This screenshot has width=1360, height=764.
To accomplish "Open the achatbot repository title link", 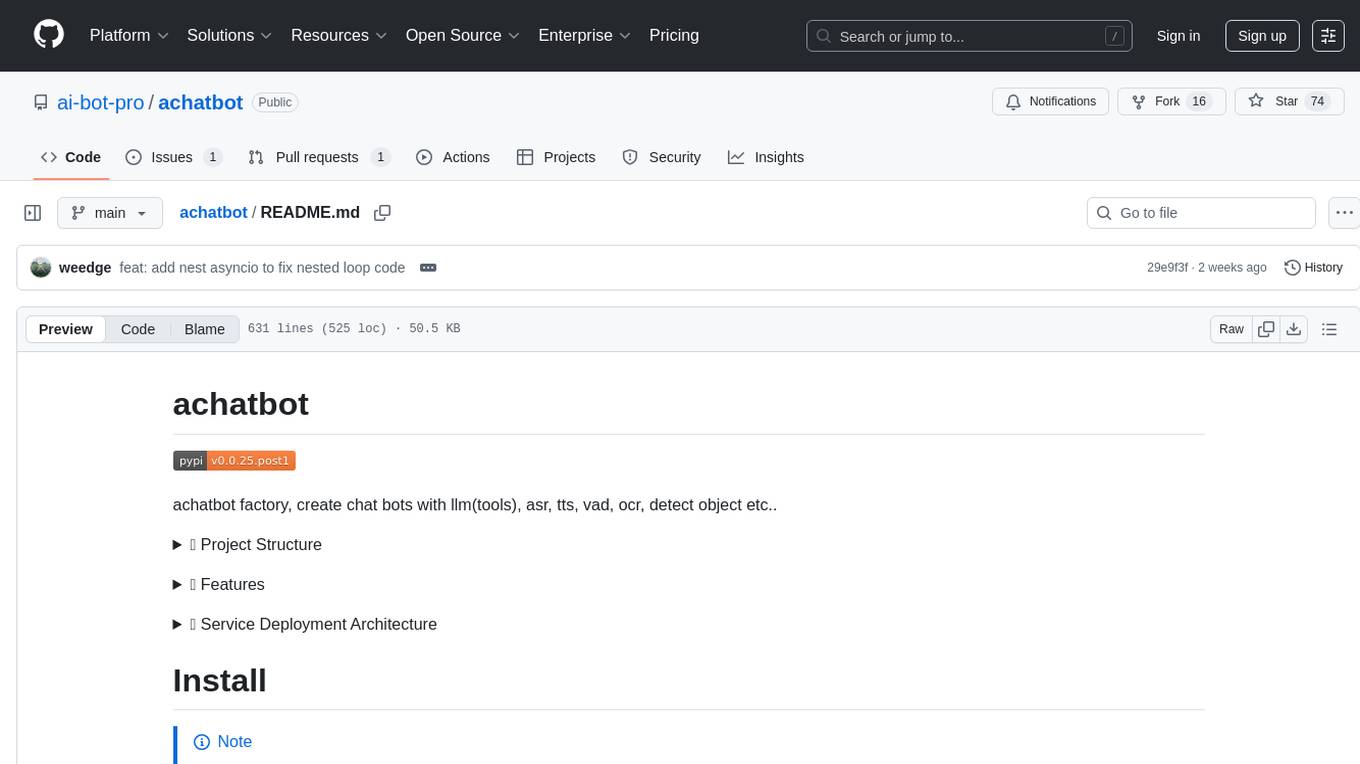I will click(200, 102).
